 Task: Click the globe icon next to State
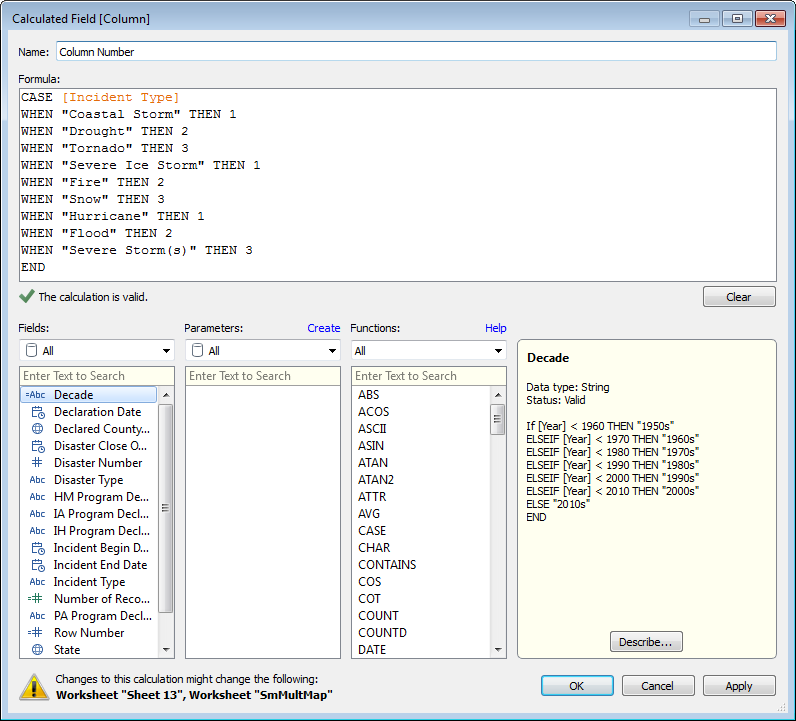tap(37, 650)
